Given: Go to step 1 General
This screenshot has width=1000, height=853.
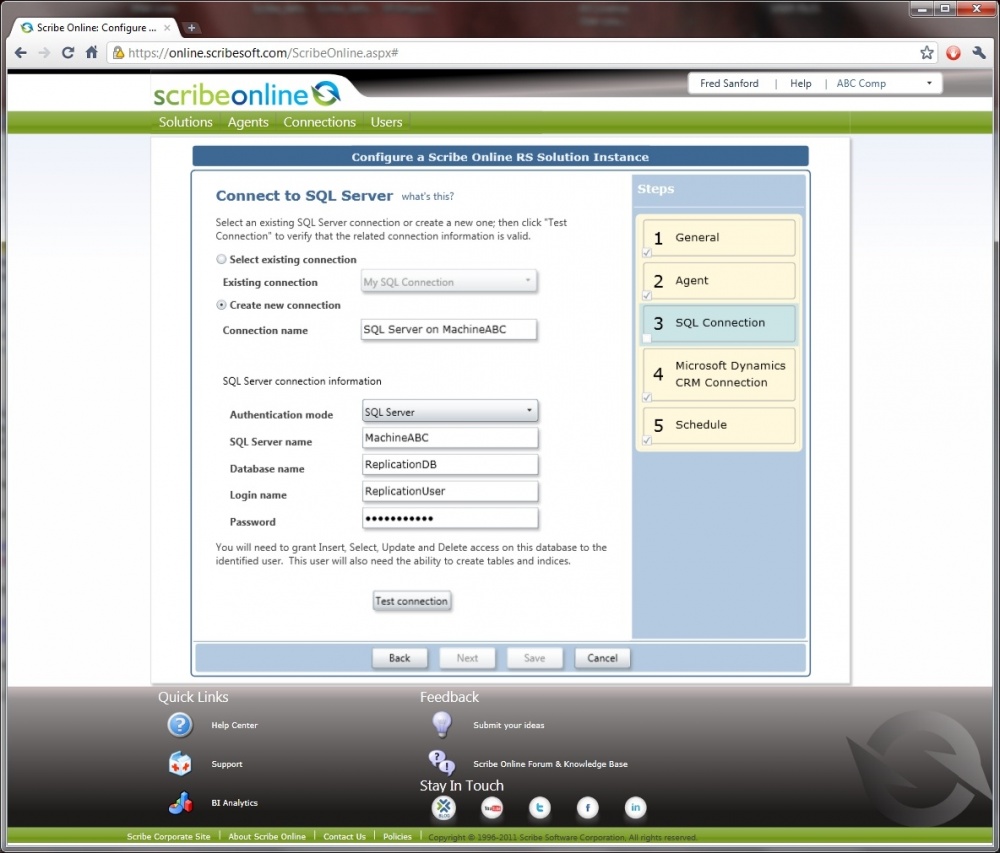Looking at the screenshot, I should [719, 238].
